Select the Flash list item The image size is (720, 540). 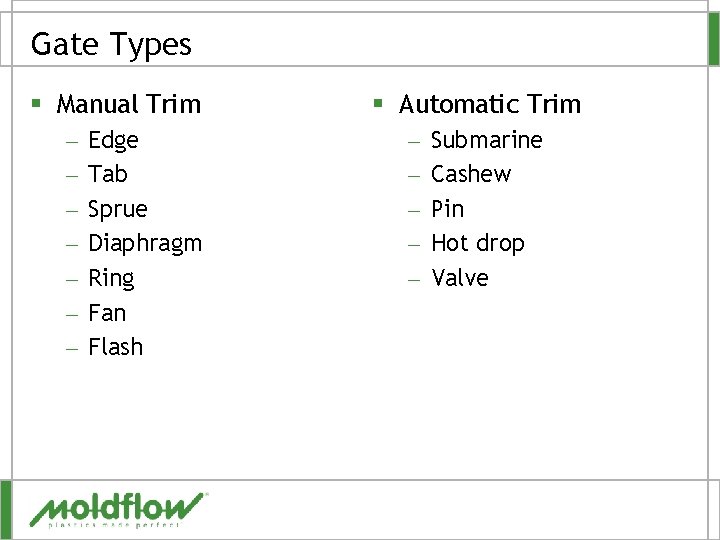116,347
